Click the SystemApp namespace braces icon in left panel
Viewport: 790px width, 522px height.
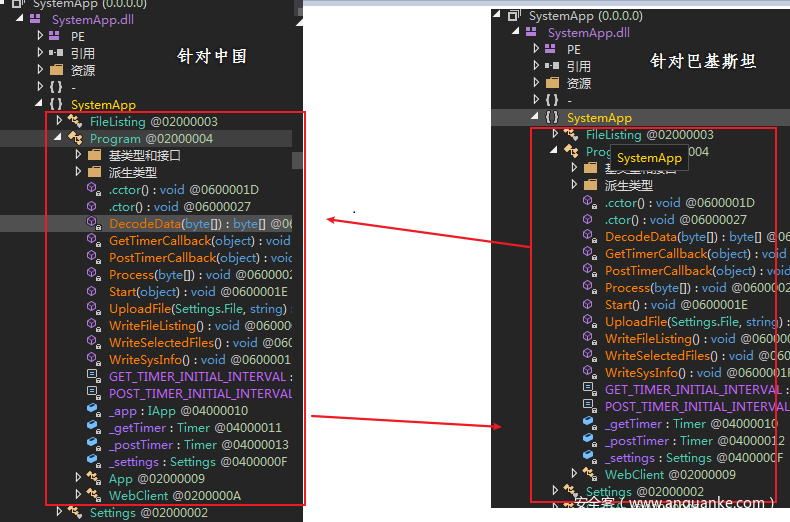(55, 104)
